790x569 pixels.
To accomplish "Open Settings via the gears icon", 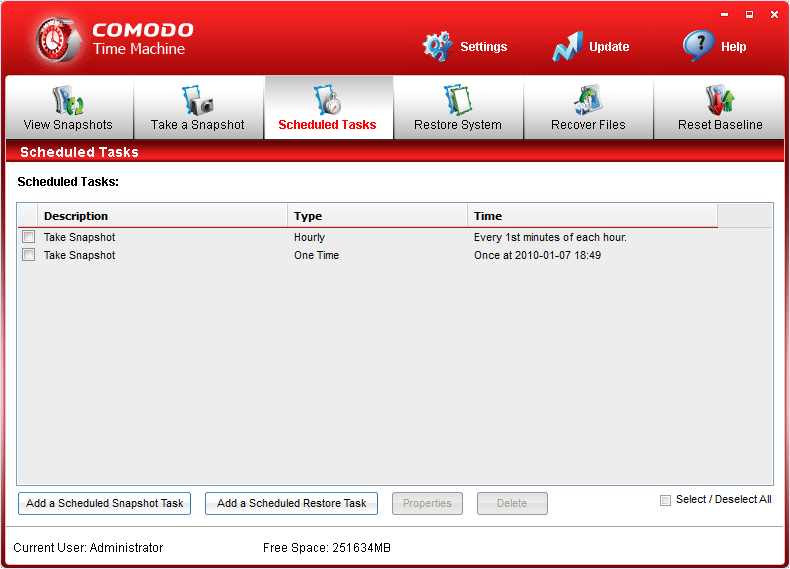I will (x=437, y=46).
